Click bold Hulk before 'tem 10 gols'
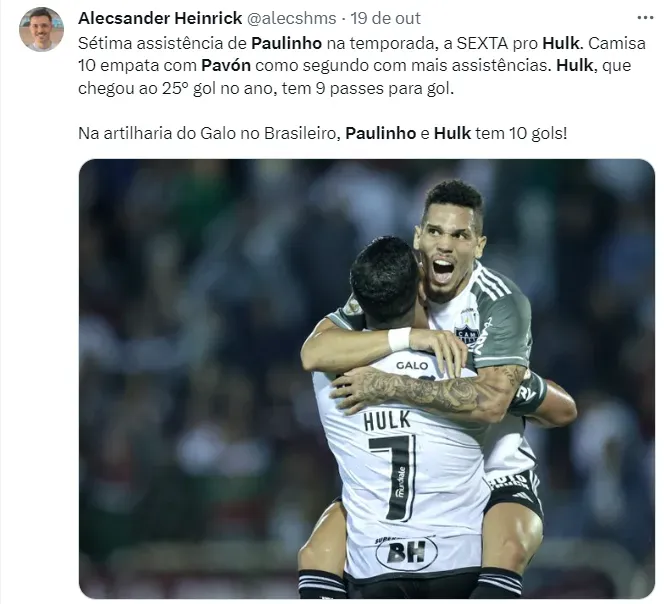This screenshot has width=664, height=604. [452, 133]
